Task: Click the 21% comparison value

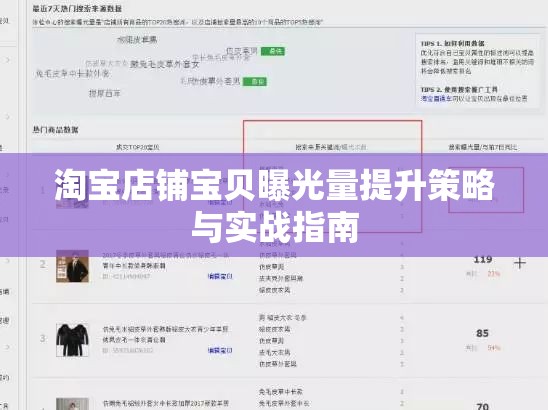Action: click(x=494, y=274)
